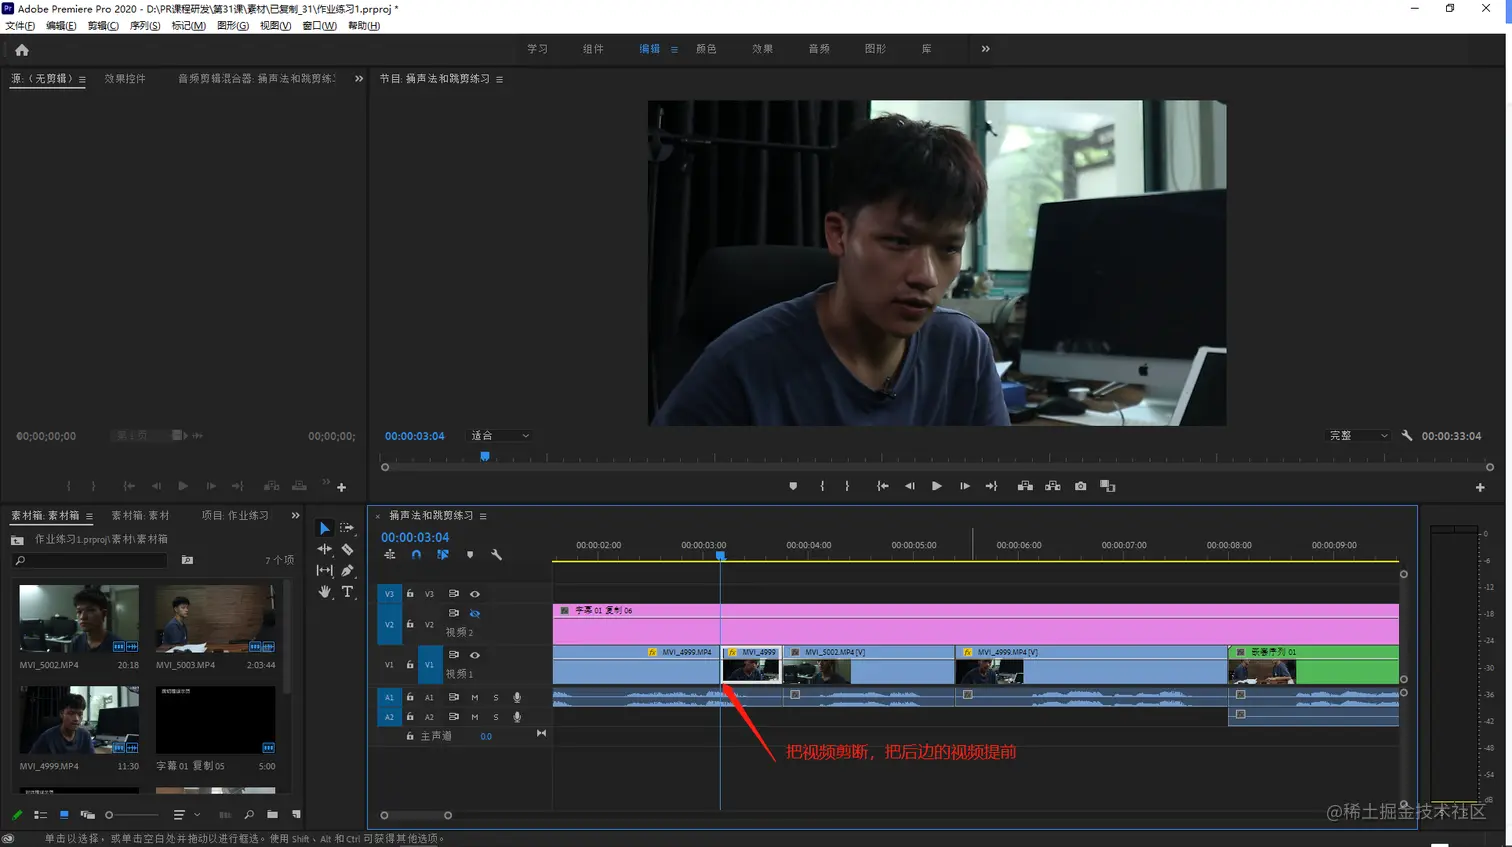The width and height of the screenshot is (1512, 847).
Task: Click the Extract button in program monitor
Action: (x=1053, y=486)
